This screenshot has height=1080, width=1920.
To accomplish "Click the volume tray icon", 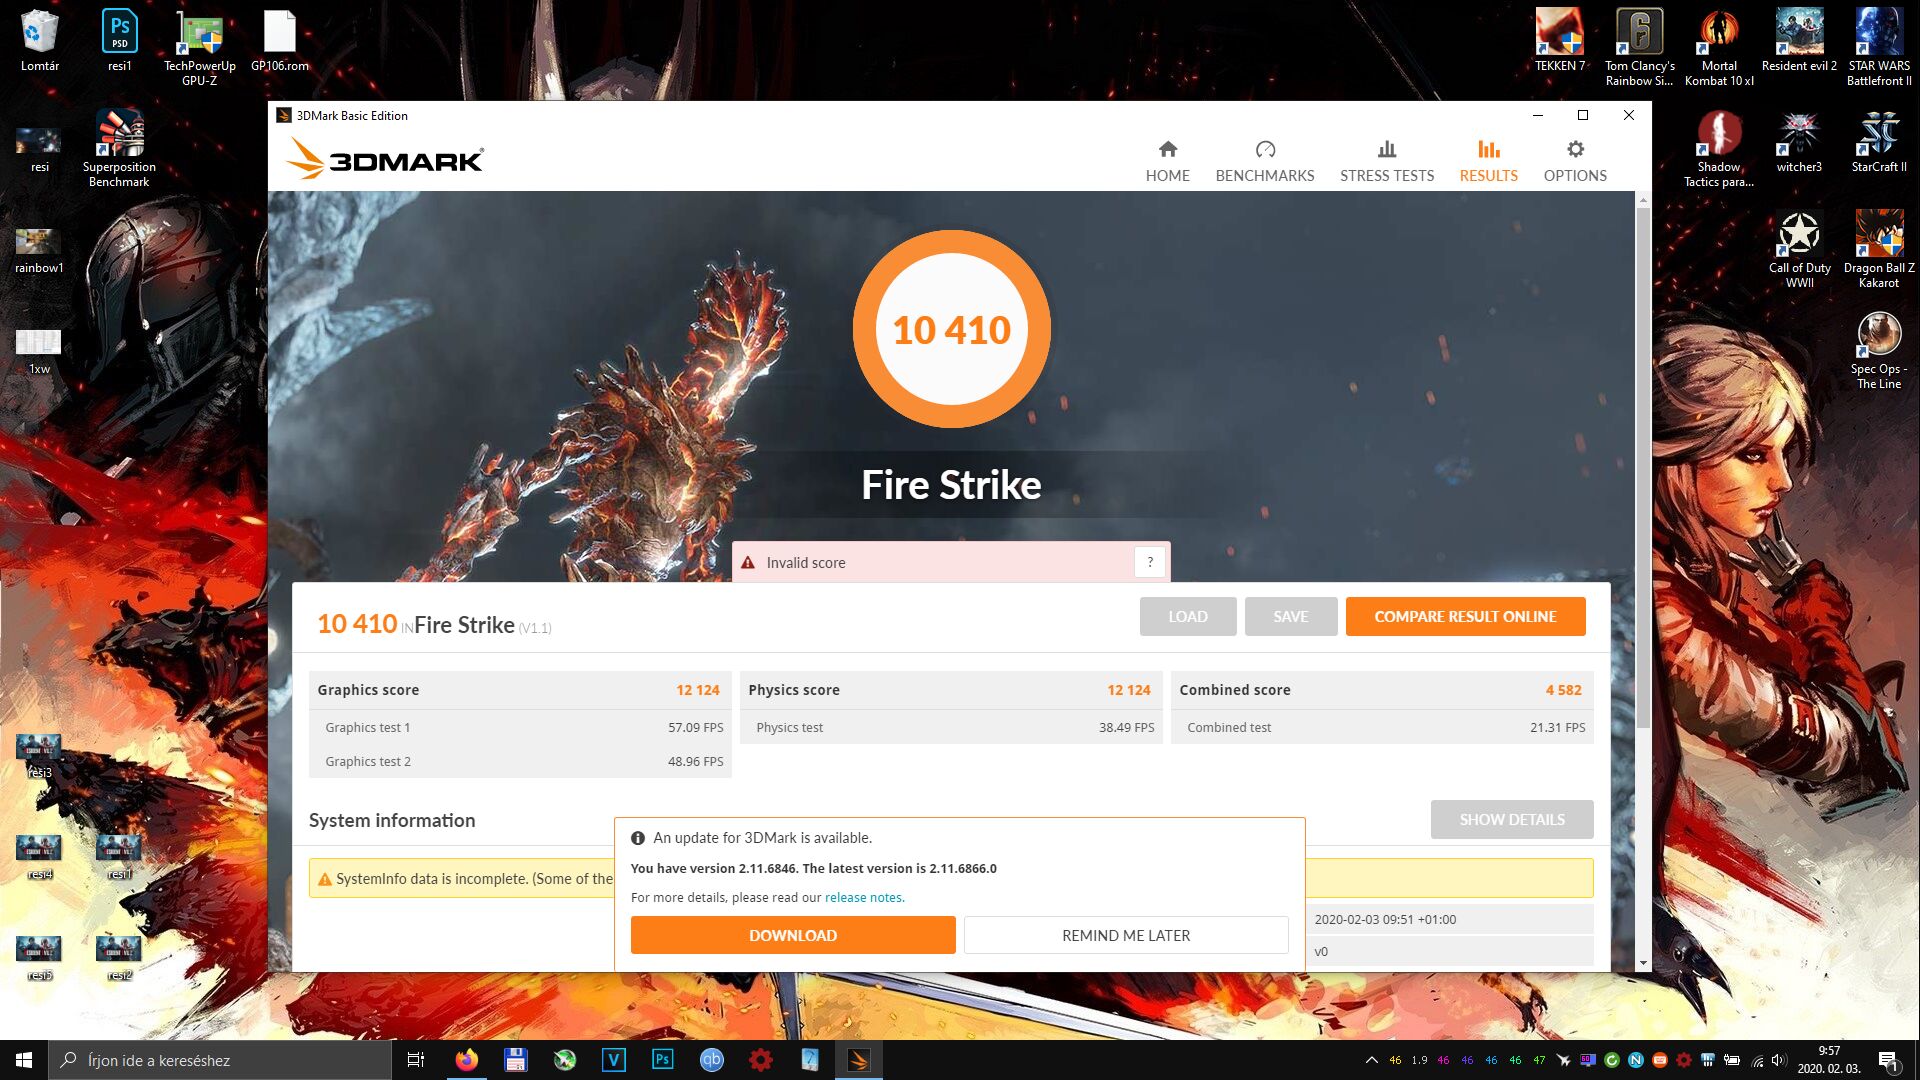I will pos(1778,1060).
